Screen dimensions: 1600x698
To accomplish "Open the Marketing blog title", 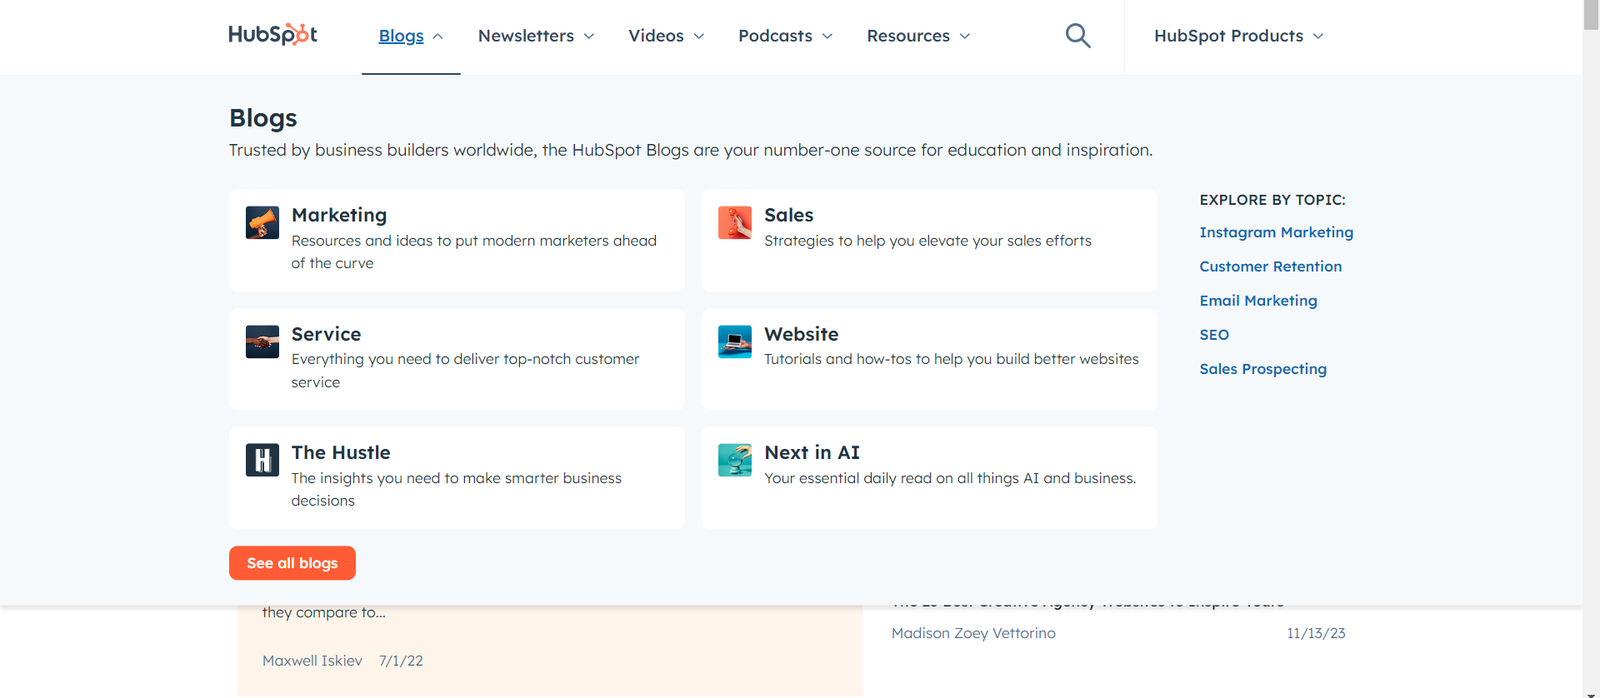I will click(x=339, y=215).
